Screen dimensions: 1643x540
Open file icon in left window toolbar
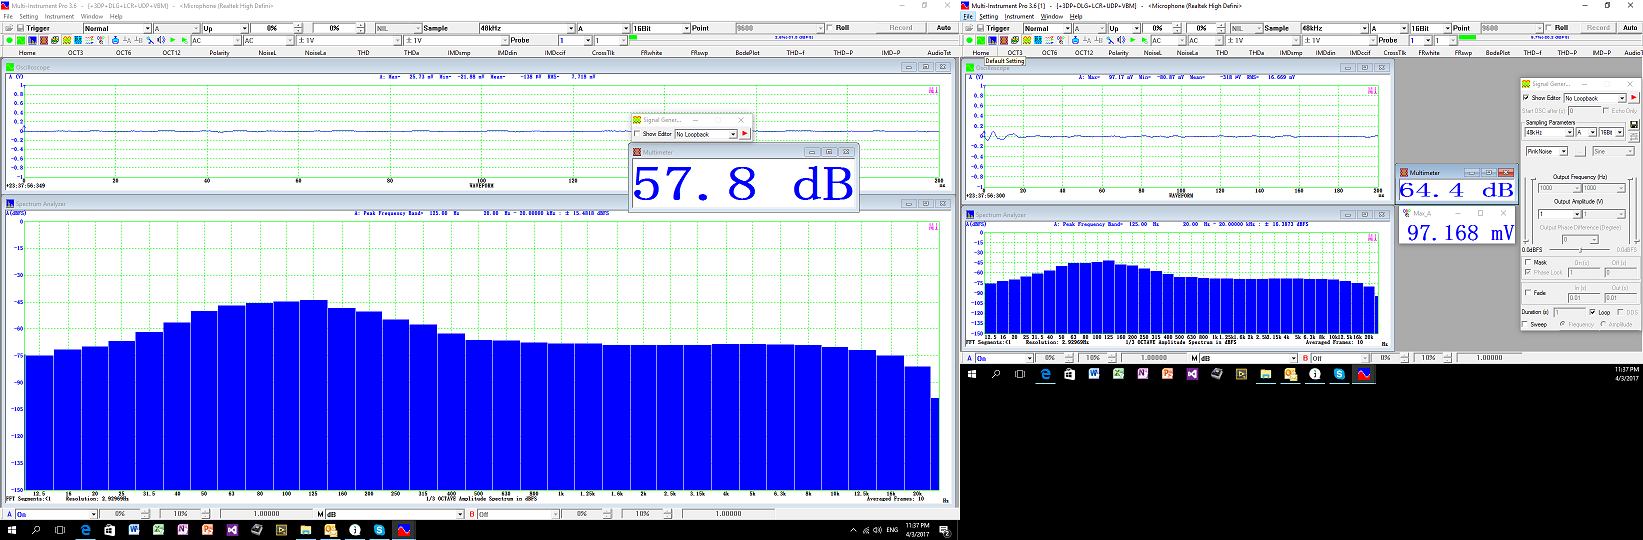[8, 28]
